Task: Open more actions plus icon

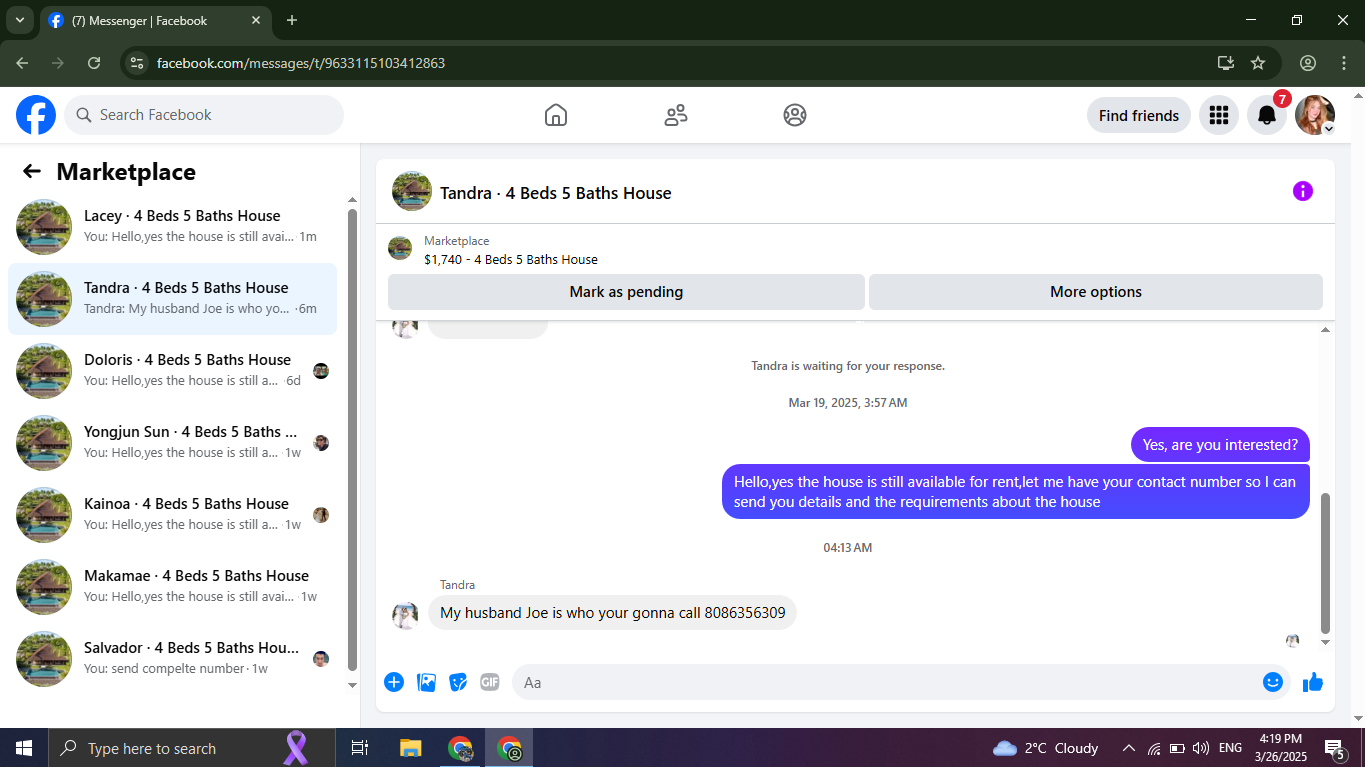Action: pyautogui.click(x=394, y=682)
